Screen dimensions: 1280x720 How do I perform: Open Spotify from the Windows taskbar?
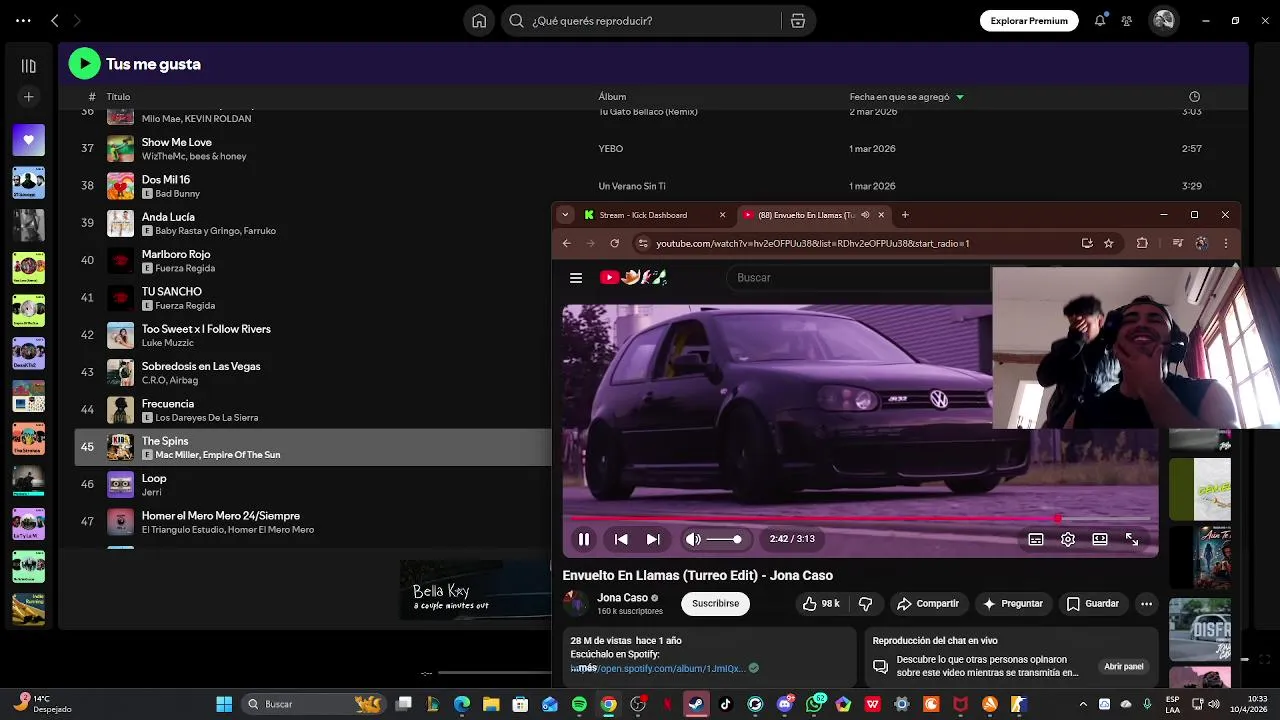pos(579,704)
